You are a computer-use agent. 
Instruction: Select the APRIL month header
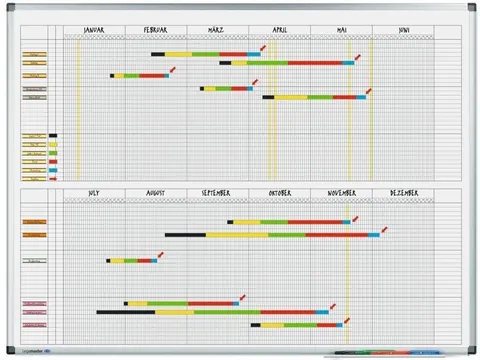pos(279,30)
